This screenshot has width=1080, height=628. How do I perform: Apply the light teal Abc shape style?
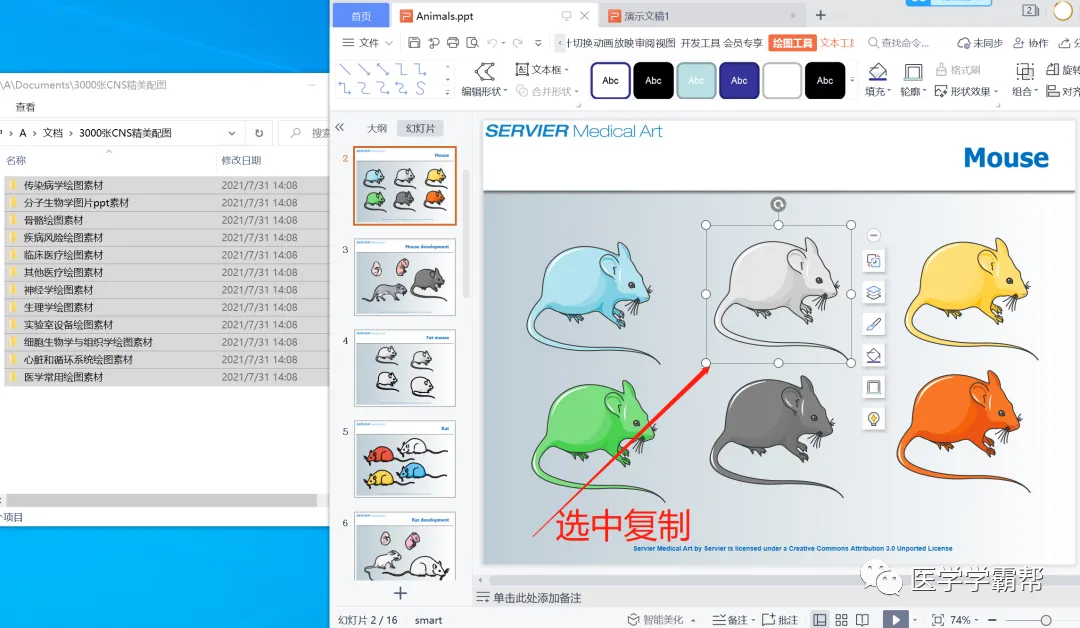coord(696,80)
